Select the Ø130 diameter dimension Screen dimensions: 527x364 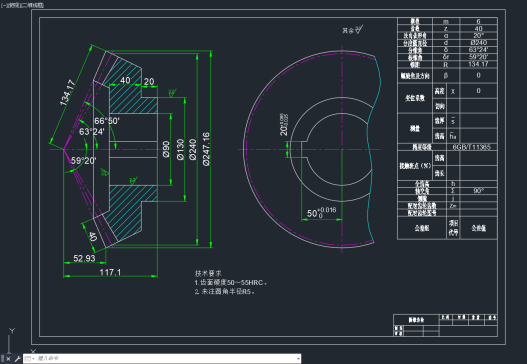click(x=180, y=149)
